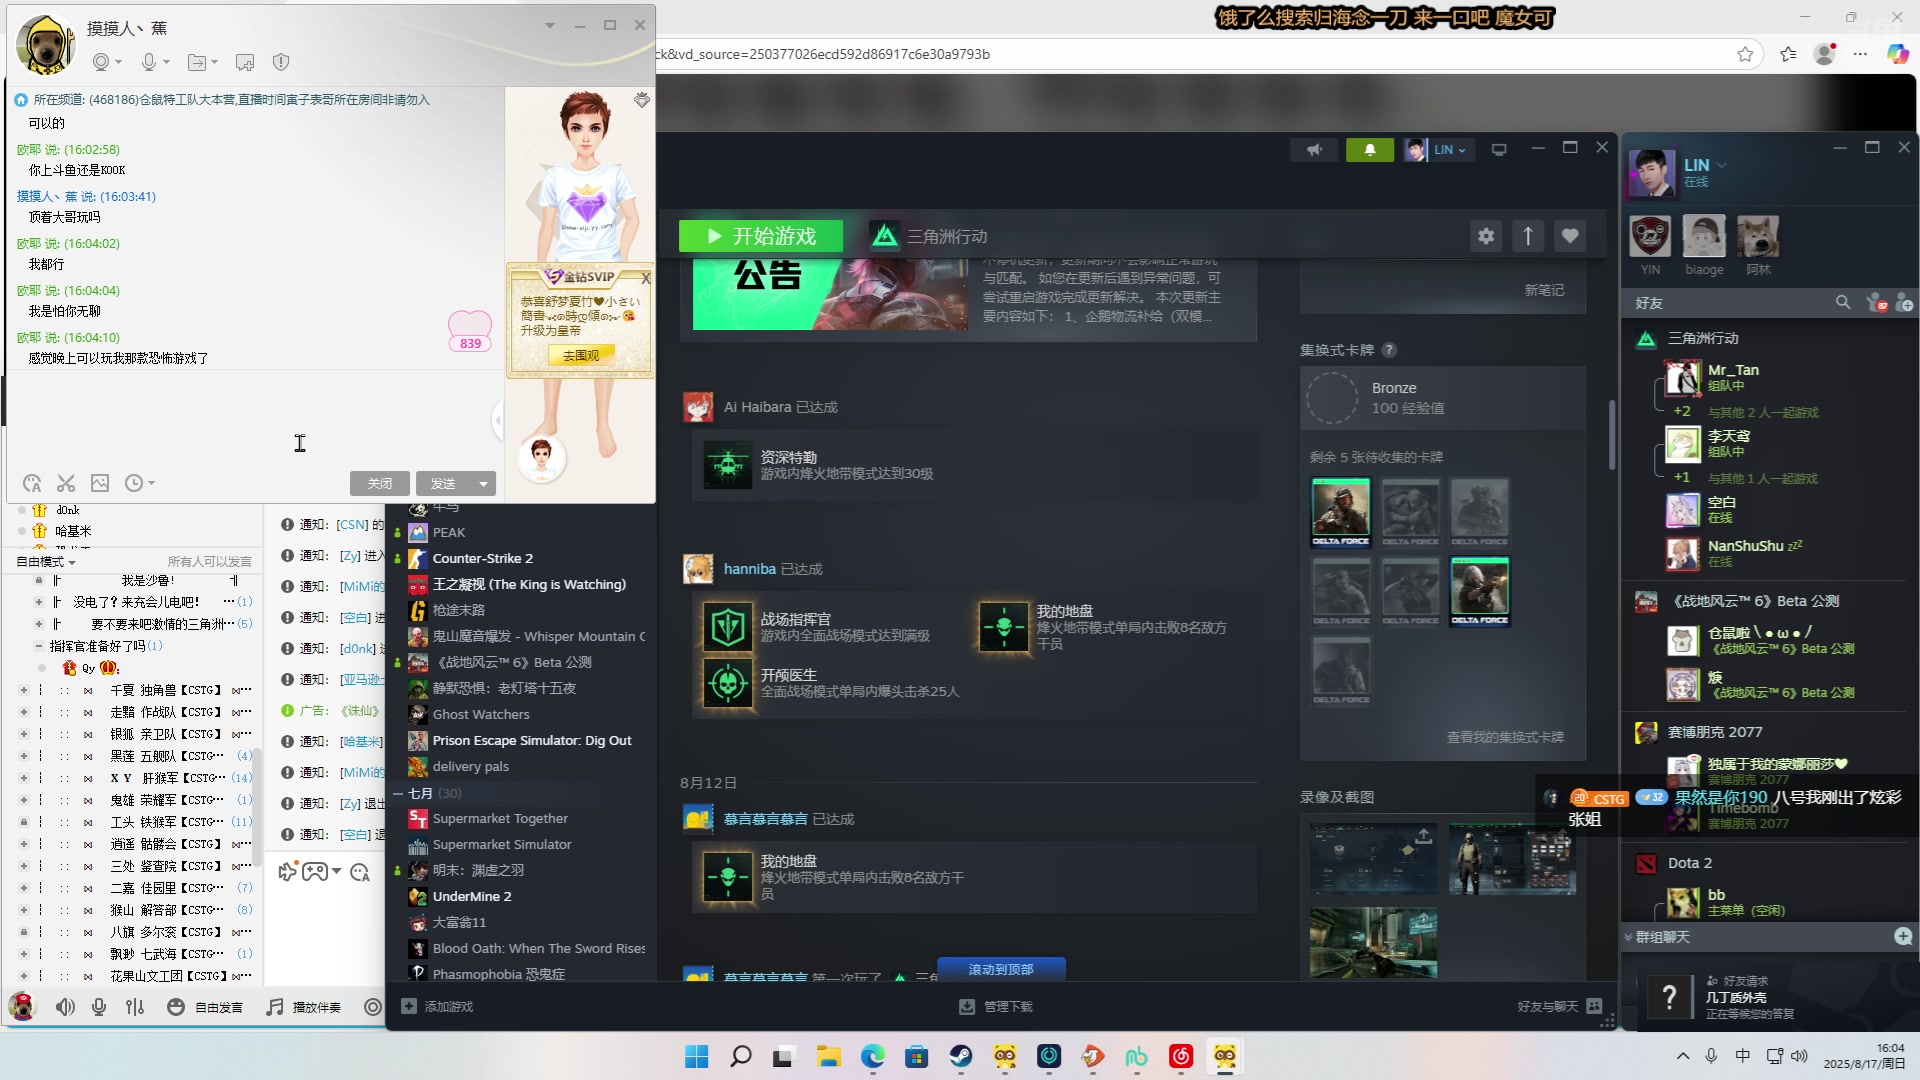Click the 关闭 button in chat window
The width and height of the screenshot is (1920, 1080).
click(x=380, y=484)
